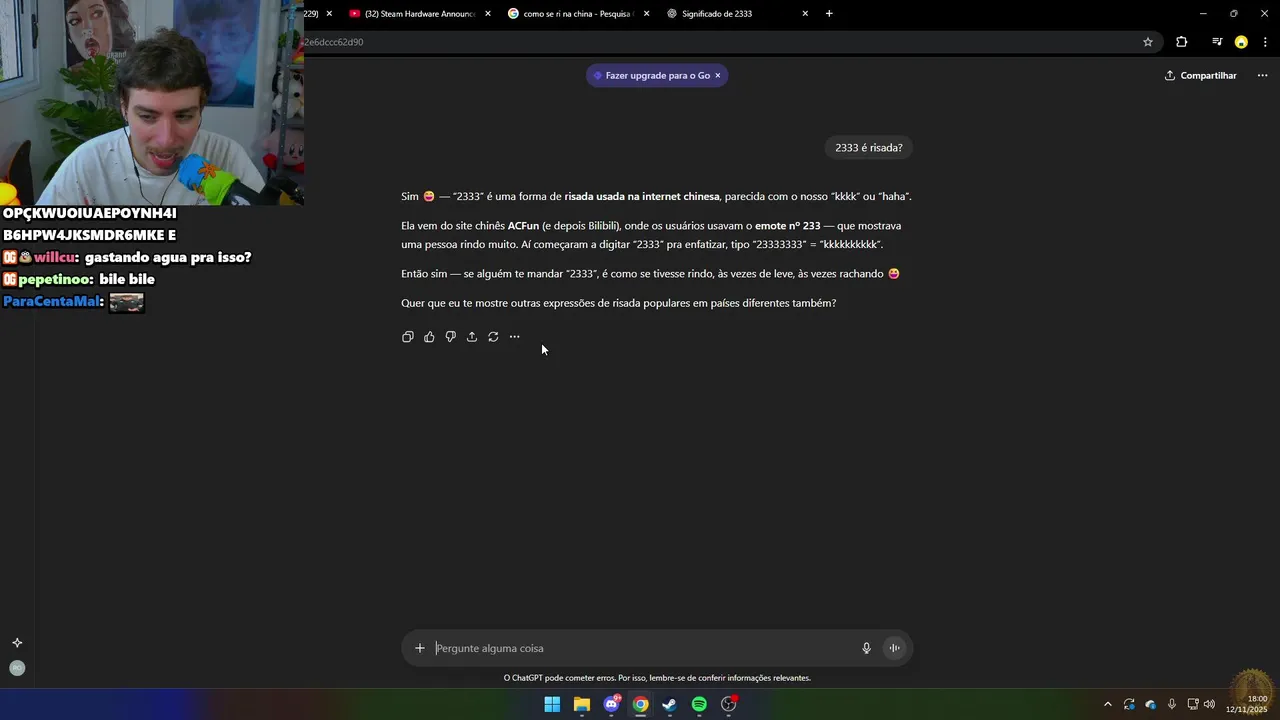Open Chrome's three-dot menu

1265,42
